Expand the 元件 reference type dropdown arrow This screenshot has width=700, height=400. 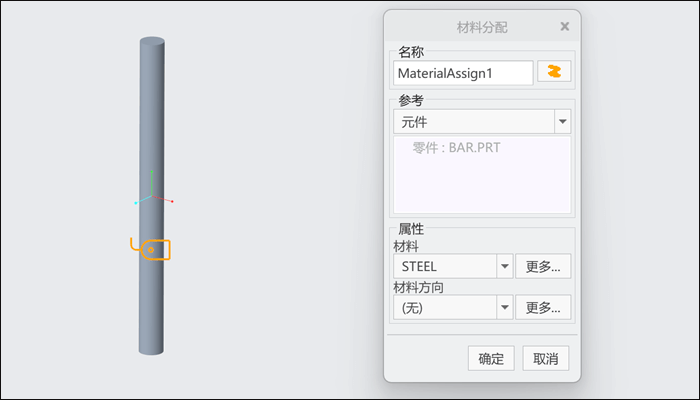tap(562, 121)
